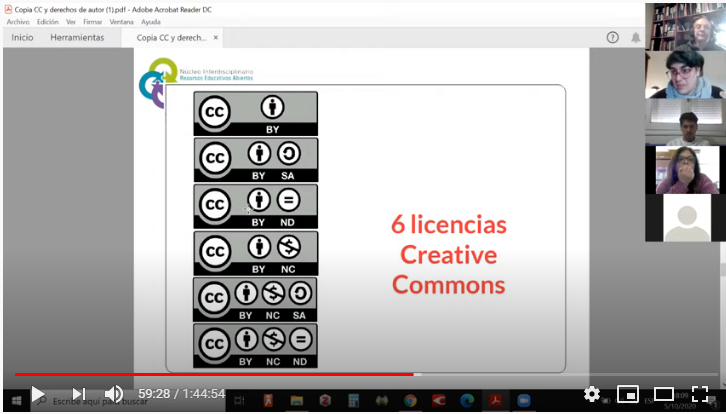This screenshot has height=414, width=726.
Task: Open Acrobat notifications bell
Action: 636,38
